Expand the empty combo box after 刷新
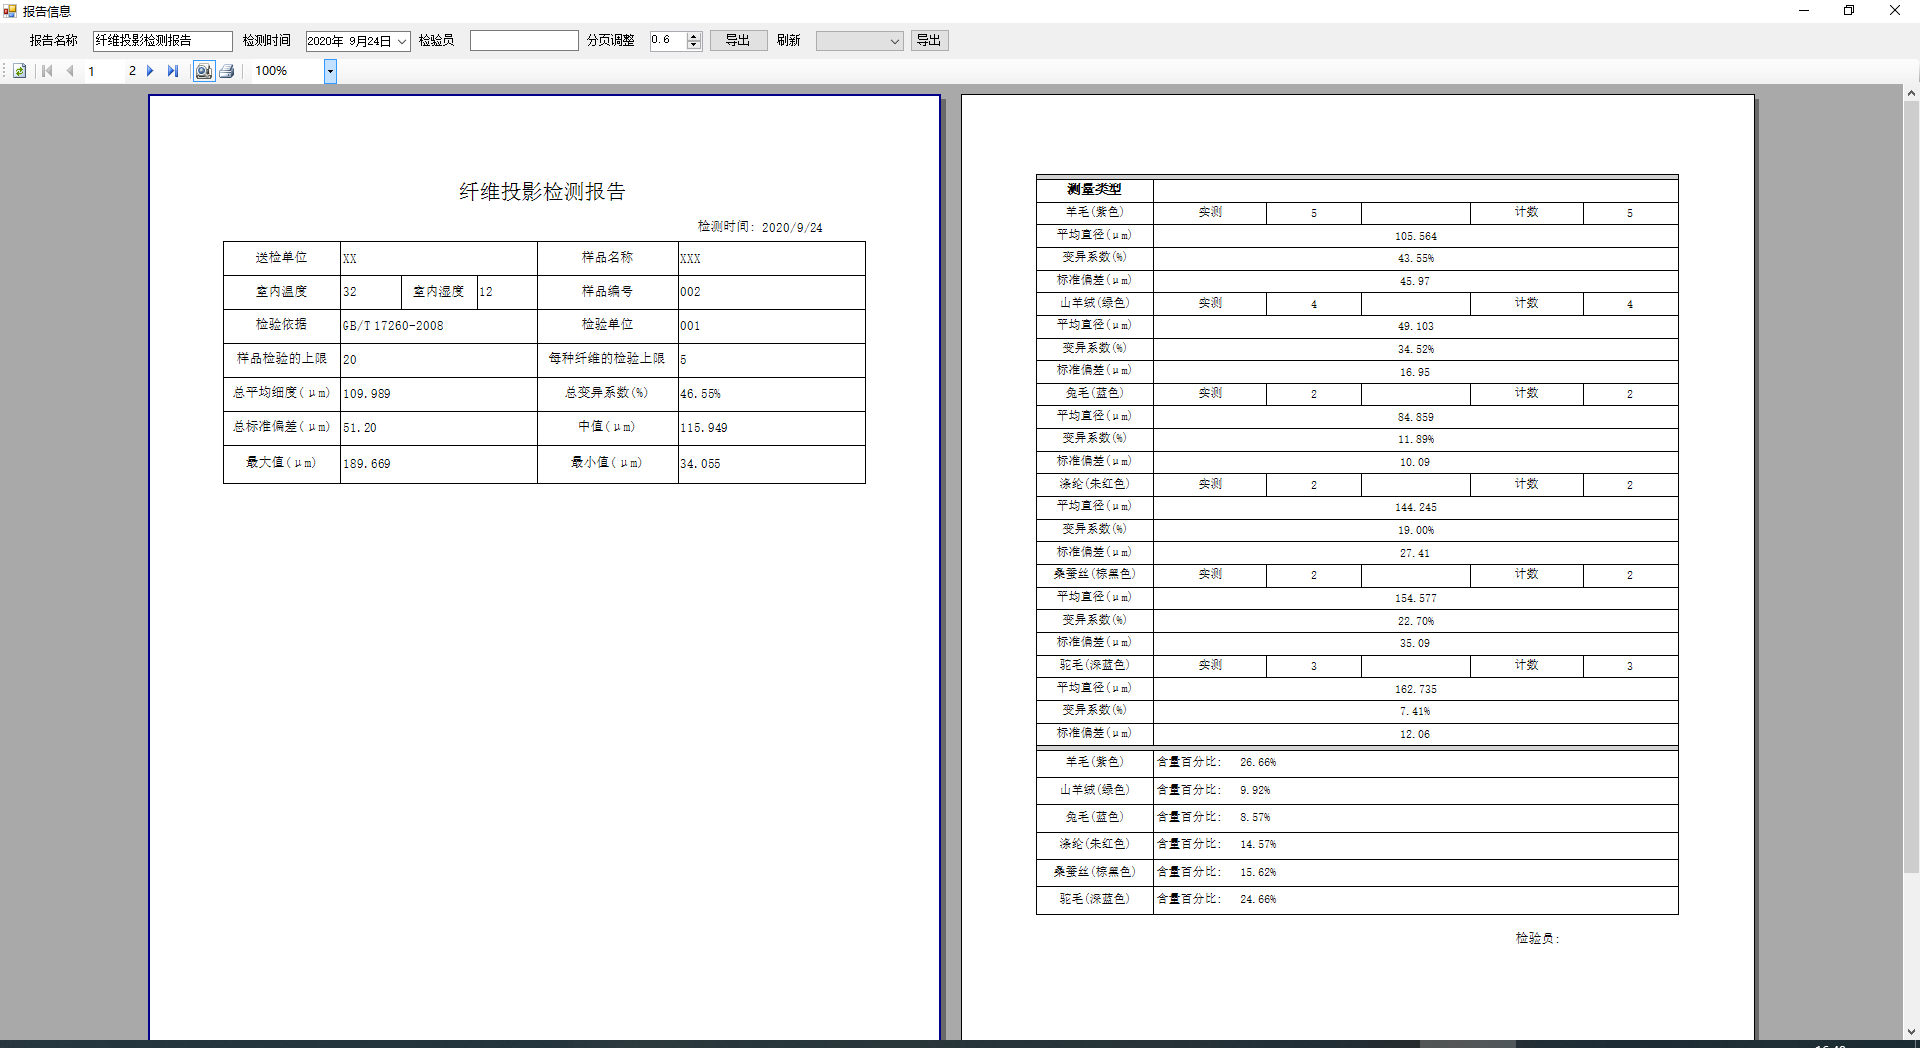1920x1048 pixels. tap(894, 41)
